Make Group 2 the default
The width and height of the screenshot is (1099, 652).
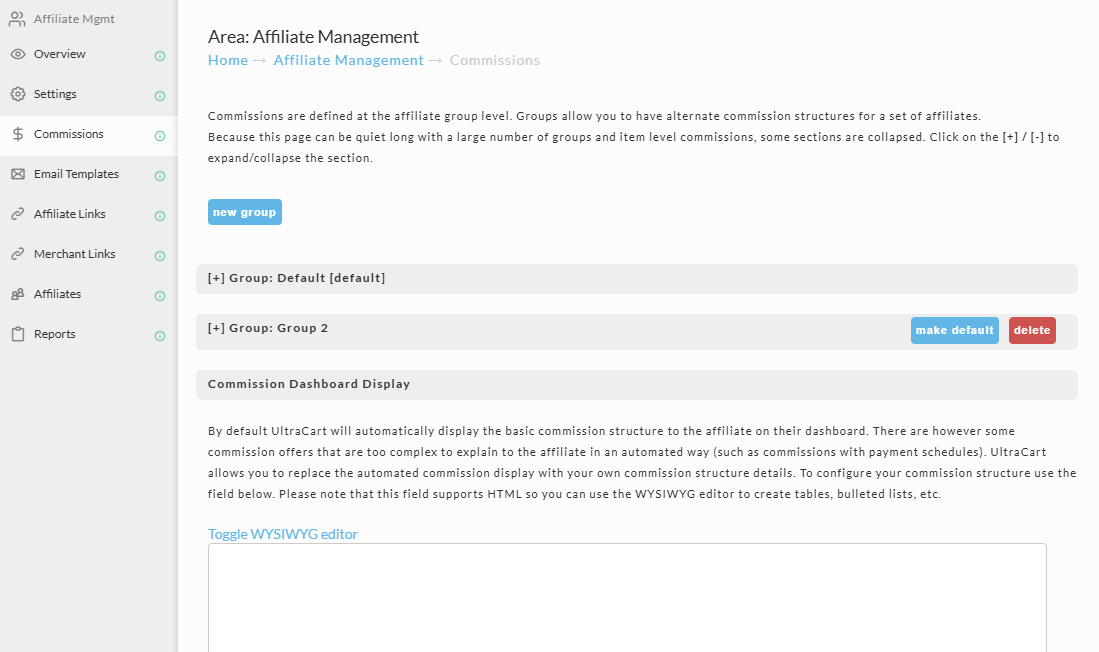click(x=955, y=330)
